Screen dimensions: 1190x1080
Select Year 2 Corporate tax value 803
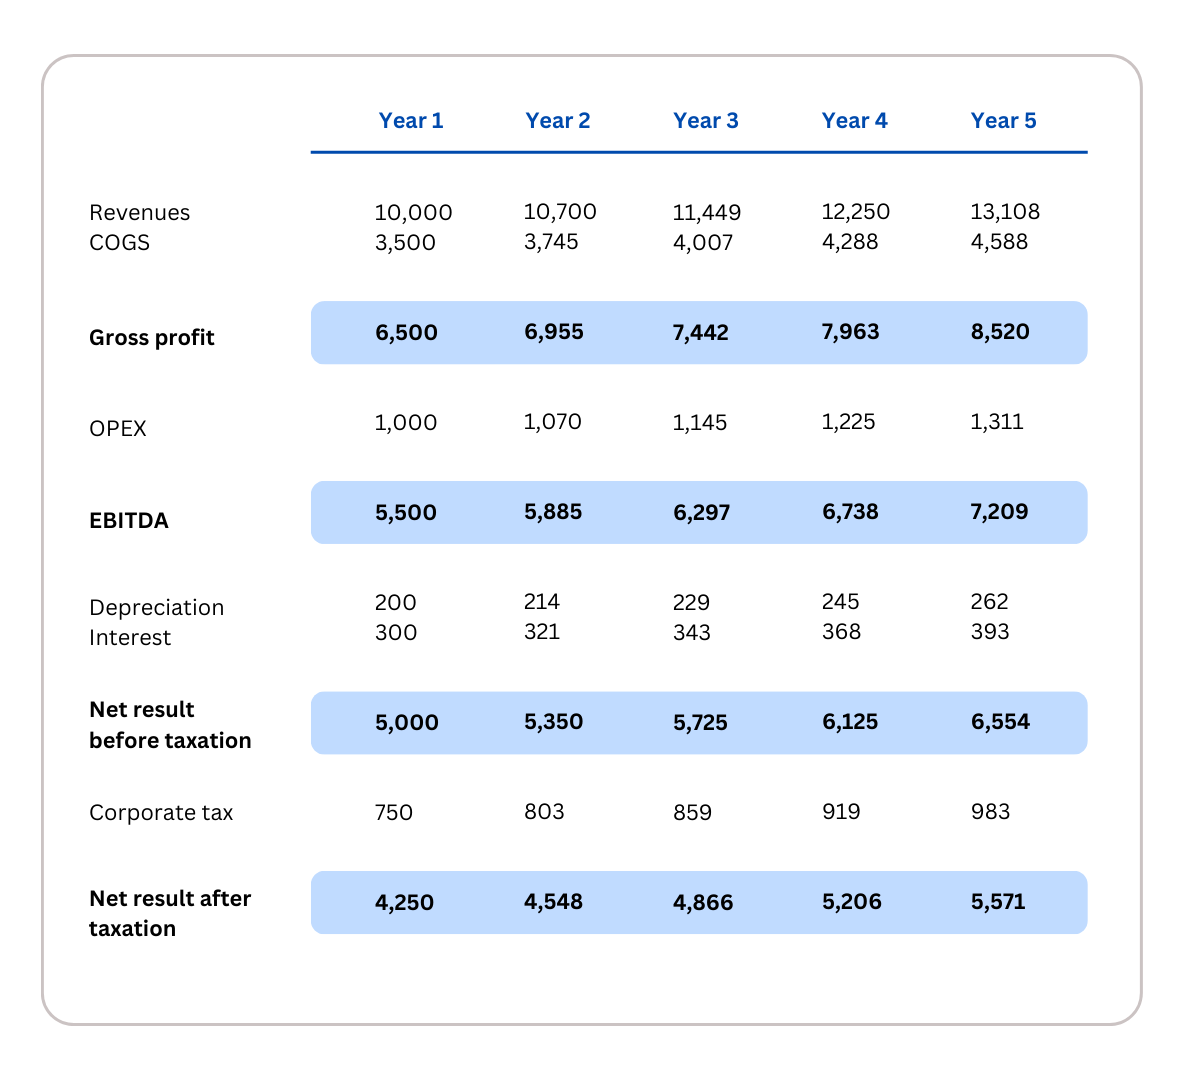(544, 812)
